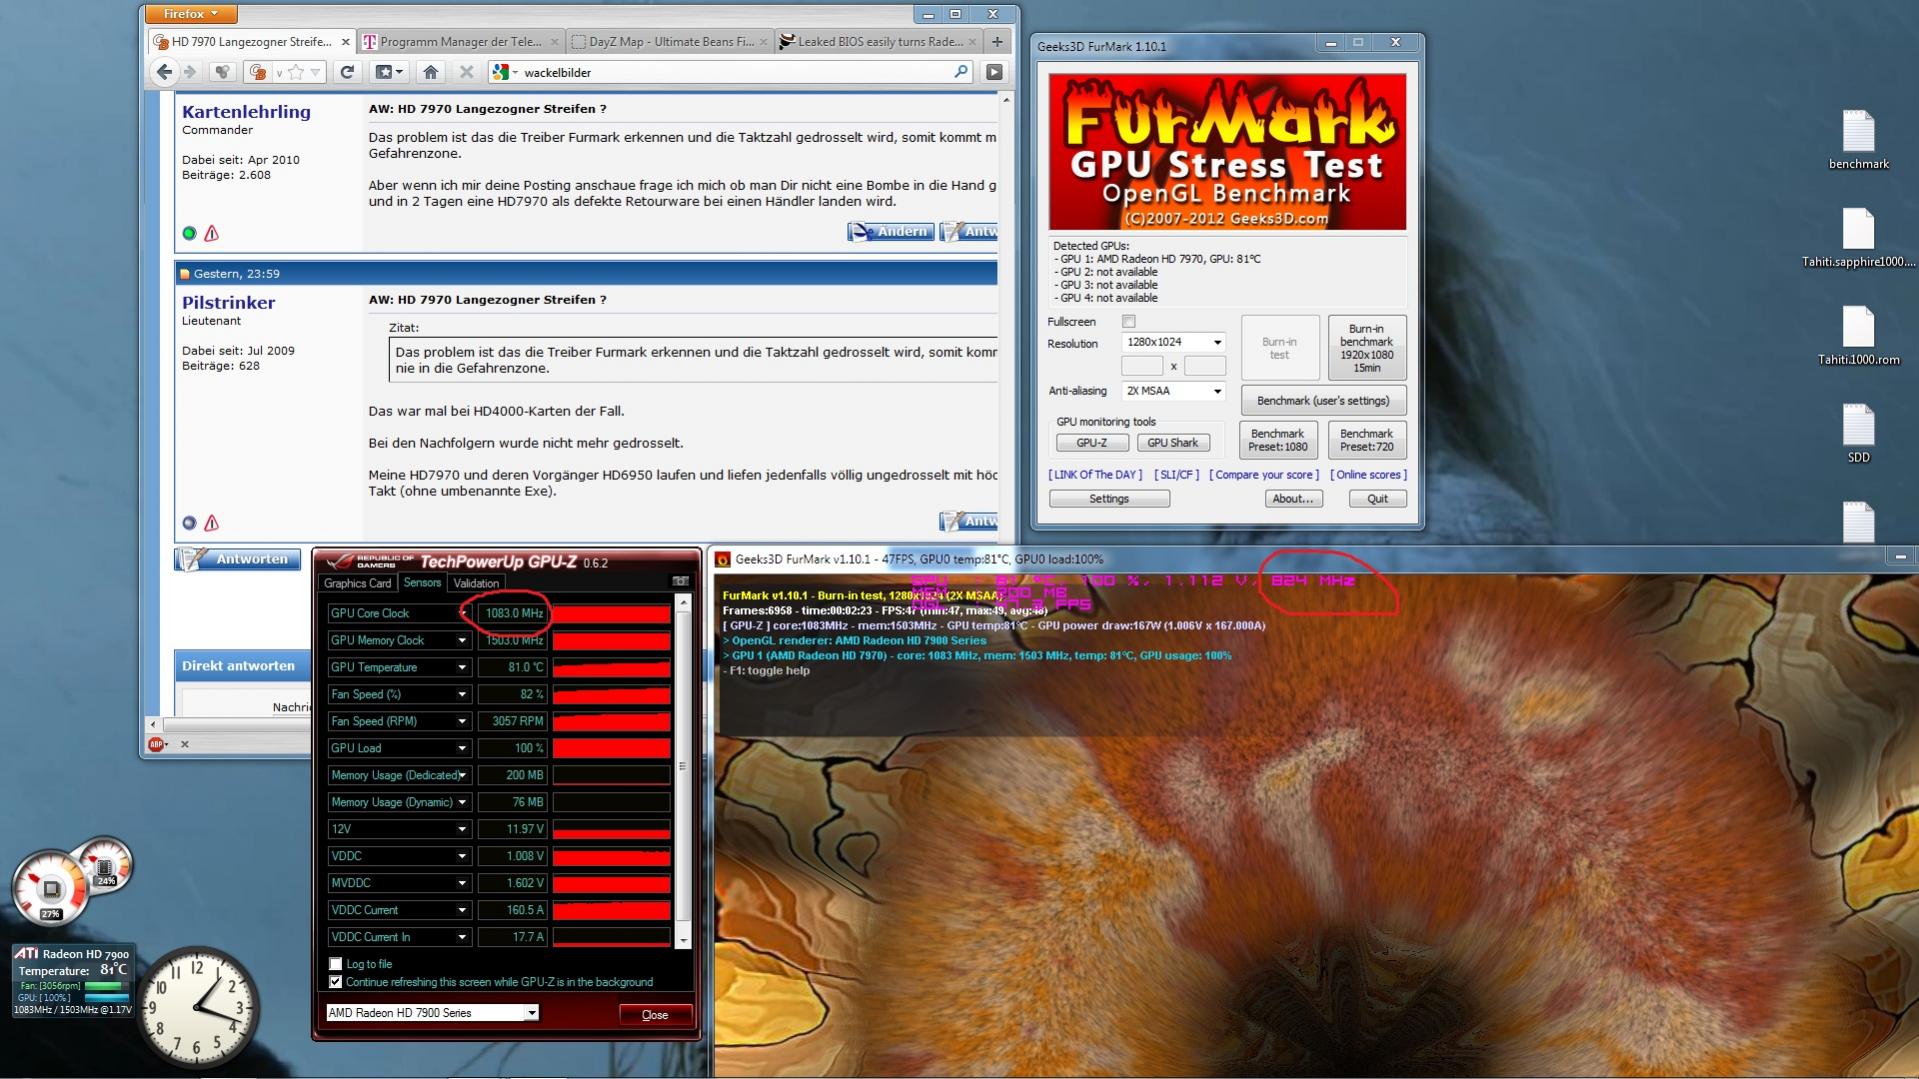Enable the Log to file checkbox in GPU-Z

(336, 964)
